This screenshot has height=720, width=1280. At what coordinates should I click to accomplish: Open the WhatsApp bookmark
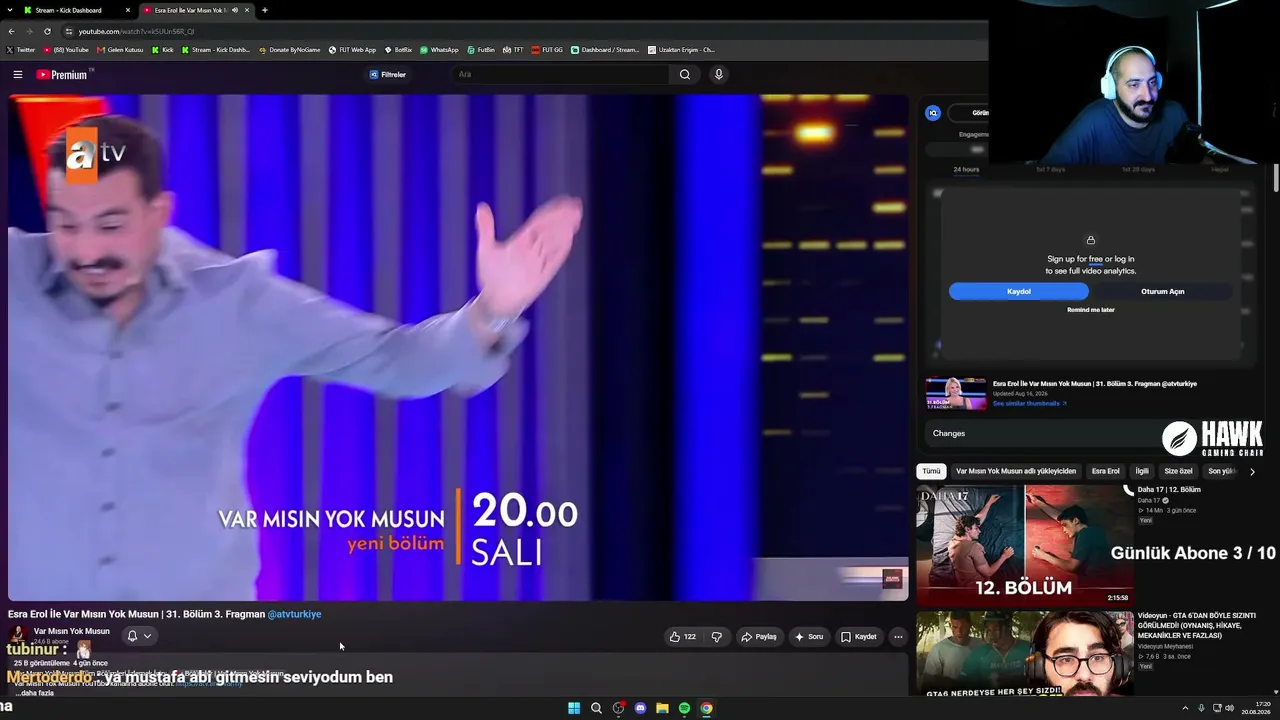pos(439,49)
